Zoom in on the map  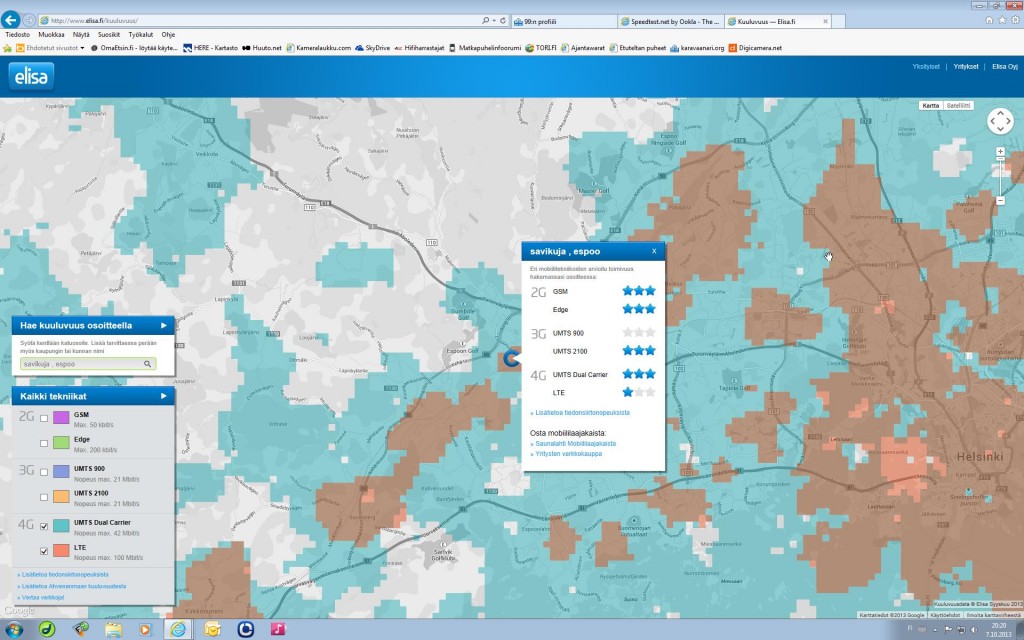click(x=1000, y=152)
